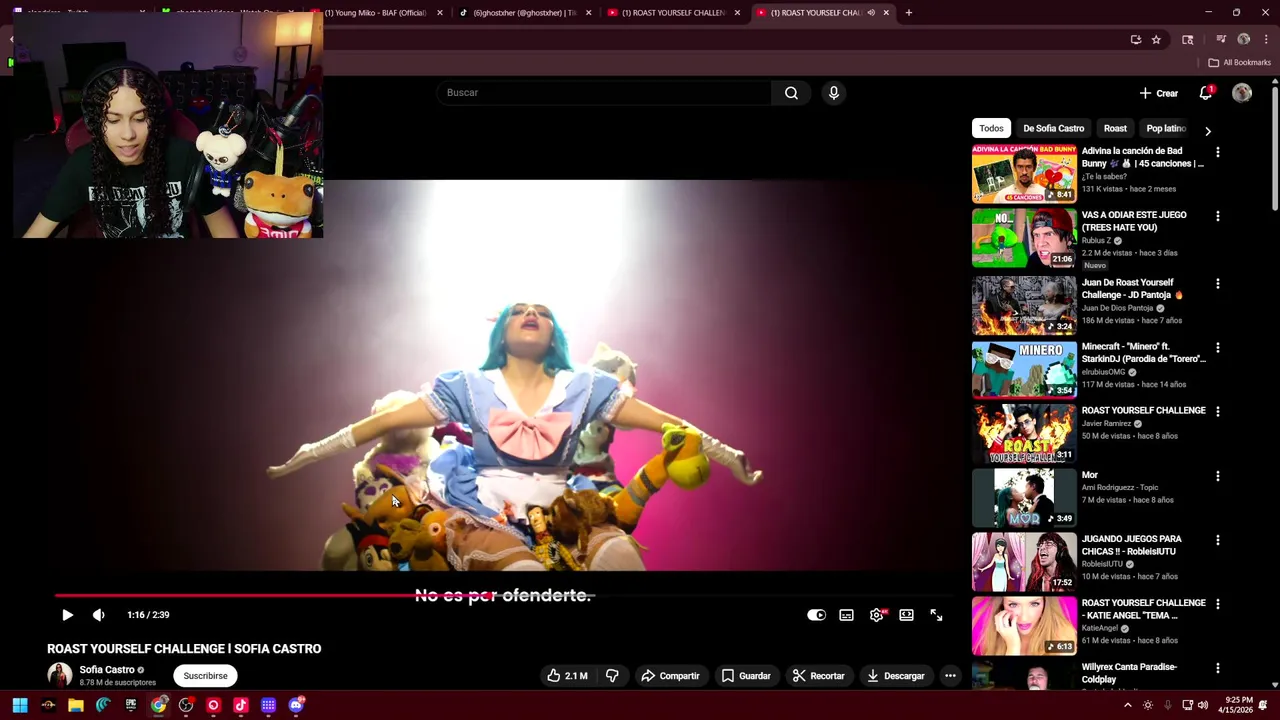Dislike the video with the thumbs-down button

click(x=612, y=676)
